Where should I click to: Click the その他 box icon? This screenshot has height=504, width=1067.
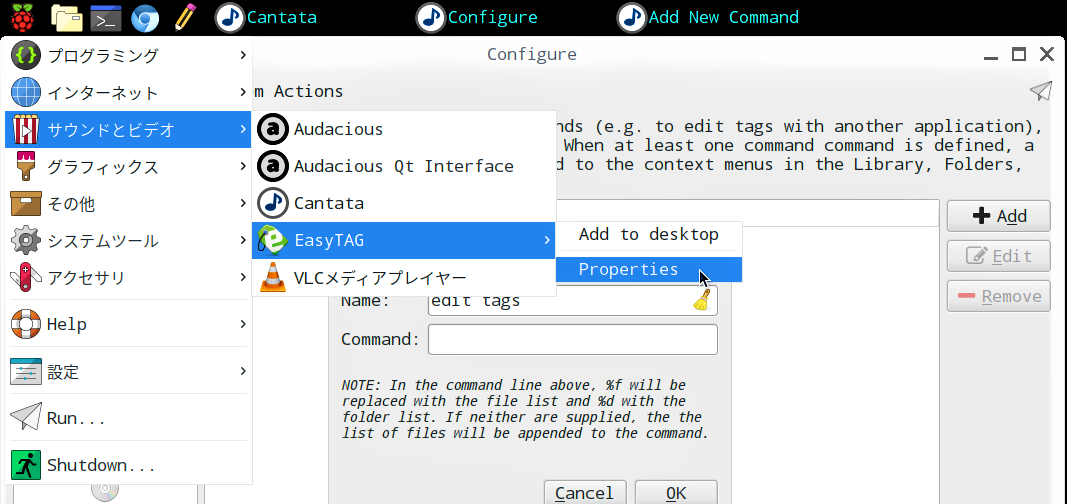pyautogui.click(x=26, y=203)
